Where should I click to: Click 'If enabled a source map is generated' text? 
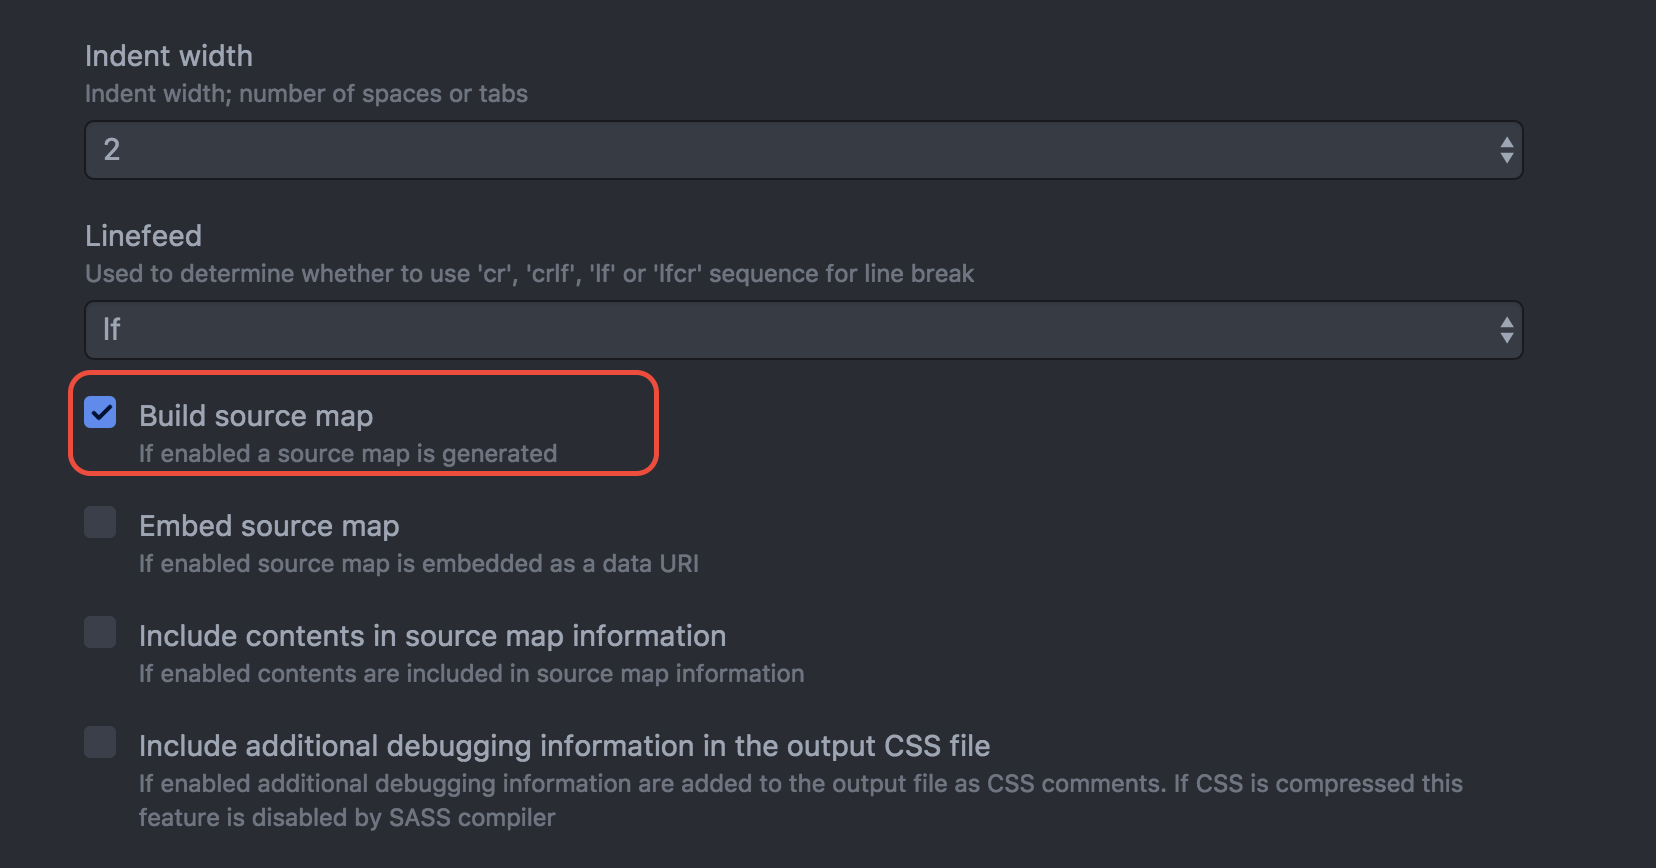pos(348,454)
